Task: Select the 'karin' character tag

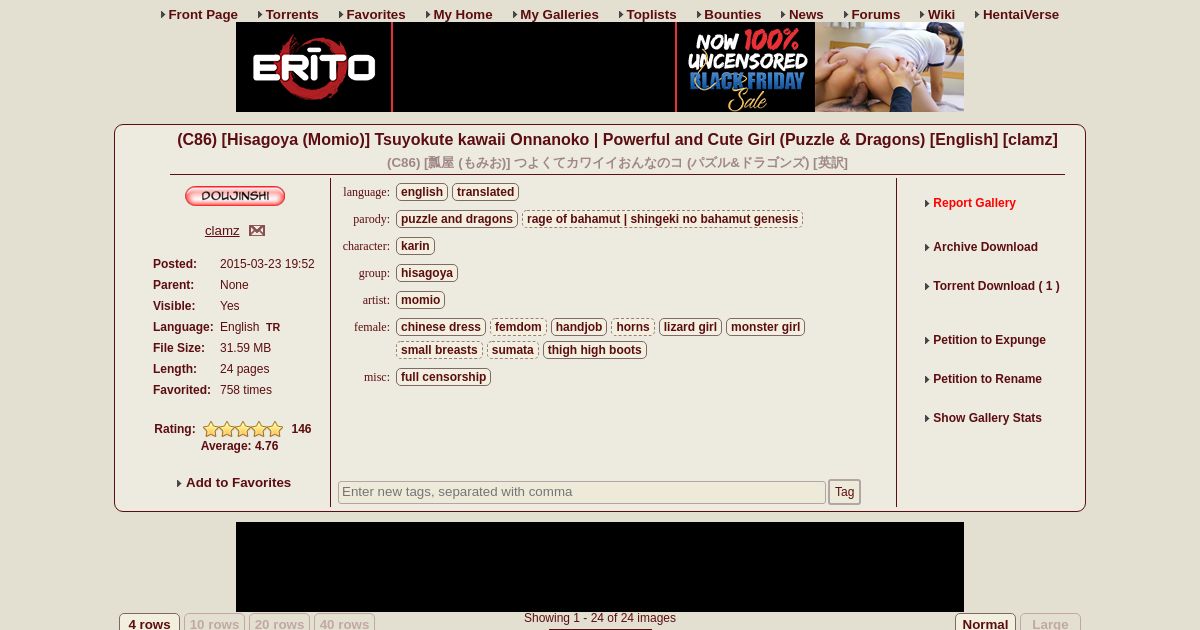Action: click(415, 246)
